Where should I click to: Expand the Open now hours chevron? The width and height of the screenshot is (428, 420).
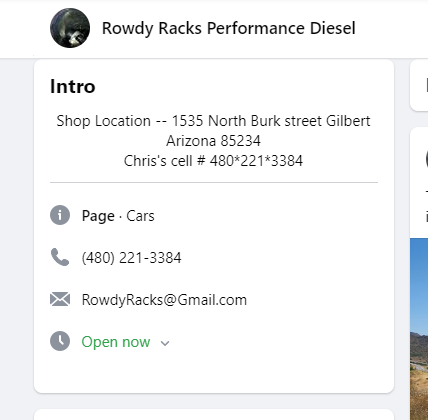pos(165,343)
